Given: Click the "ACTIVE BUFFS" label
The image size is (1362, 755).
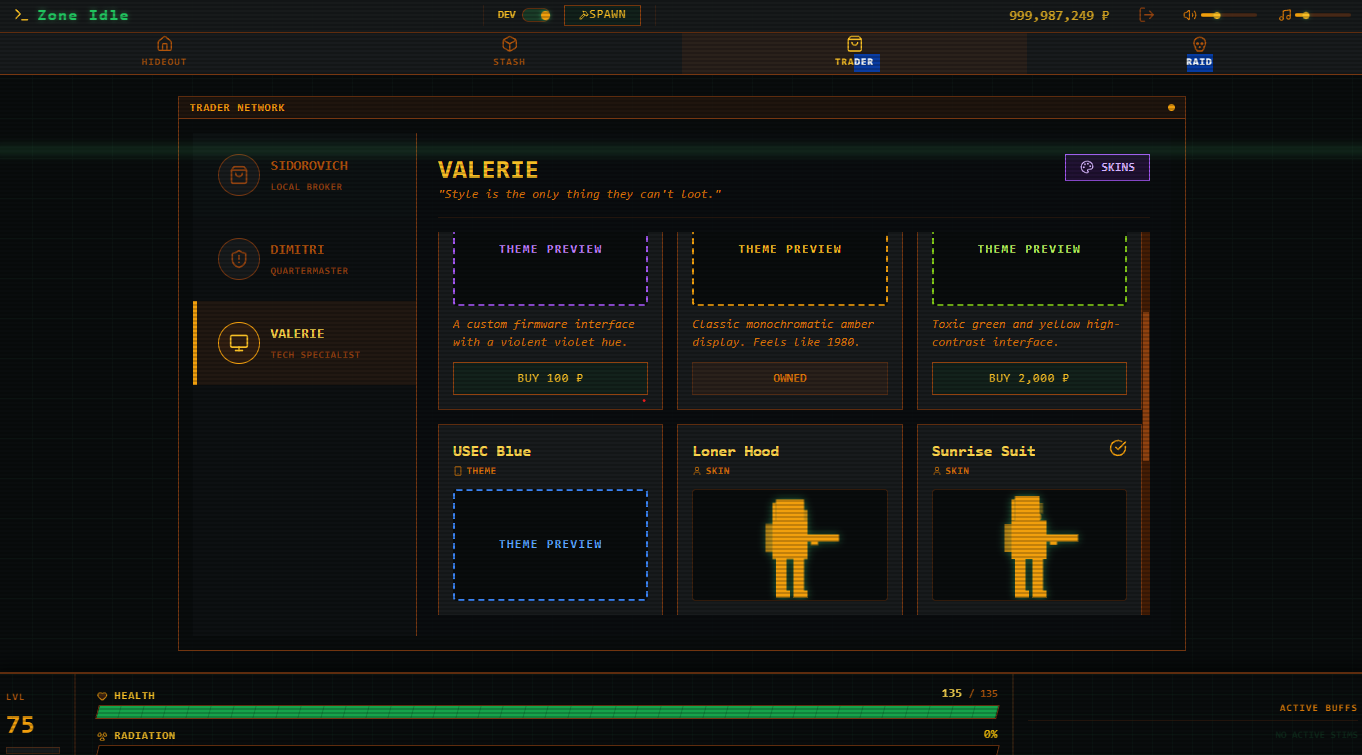Looking at the screenshot, I should 1318,708.
